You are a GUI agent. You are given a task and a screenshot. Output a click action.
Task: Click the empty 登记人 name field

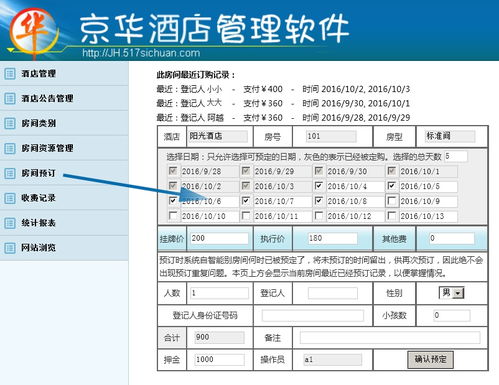tap(333, 293)
